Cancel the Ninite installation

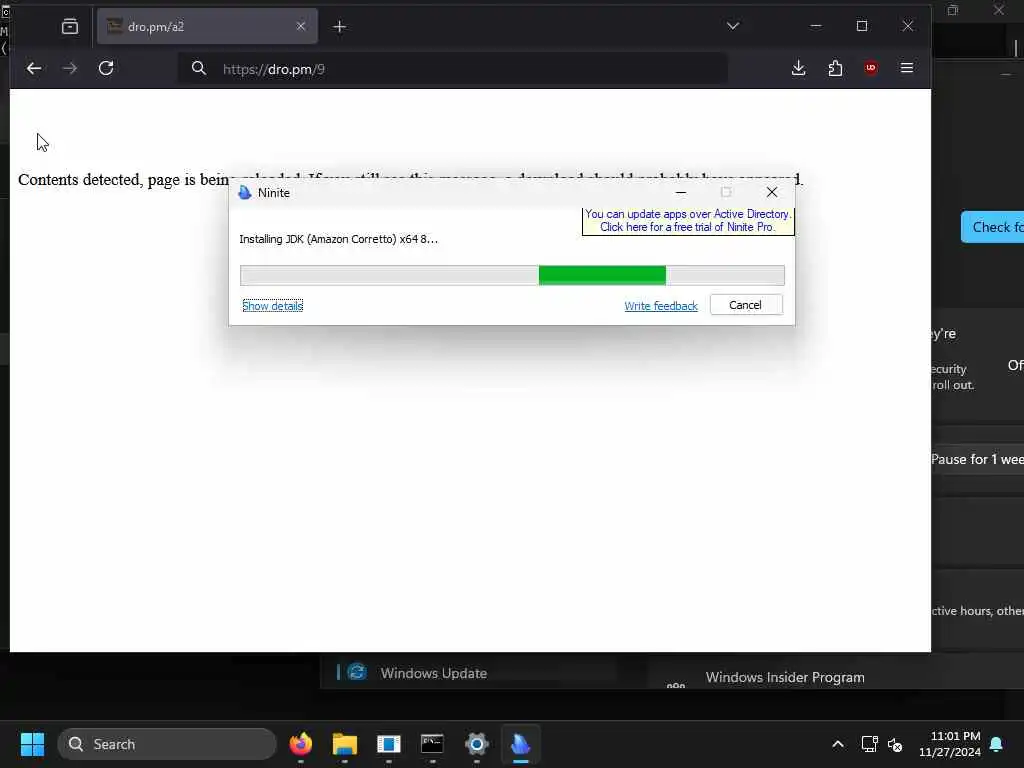pos(746,305)
